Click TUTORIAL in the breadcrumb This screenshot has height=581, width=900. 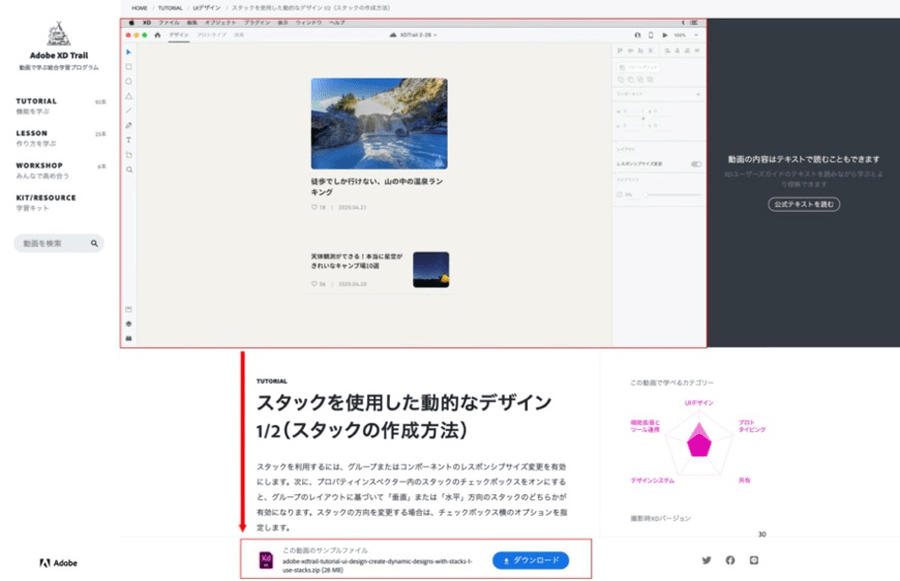click(x=170, y=8)
